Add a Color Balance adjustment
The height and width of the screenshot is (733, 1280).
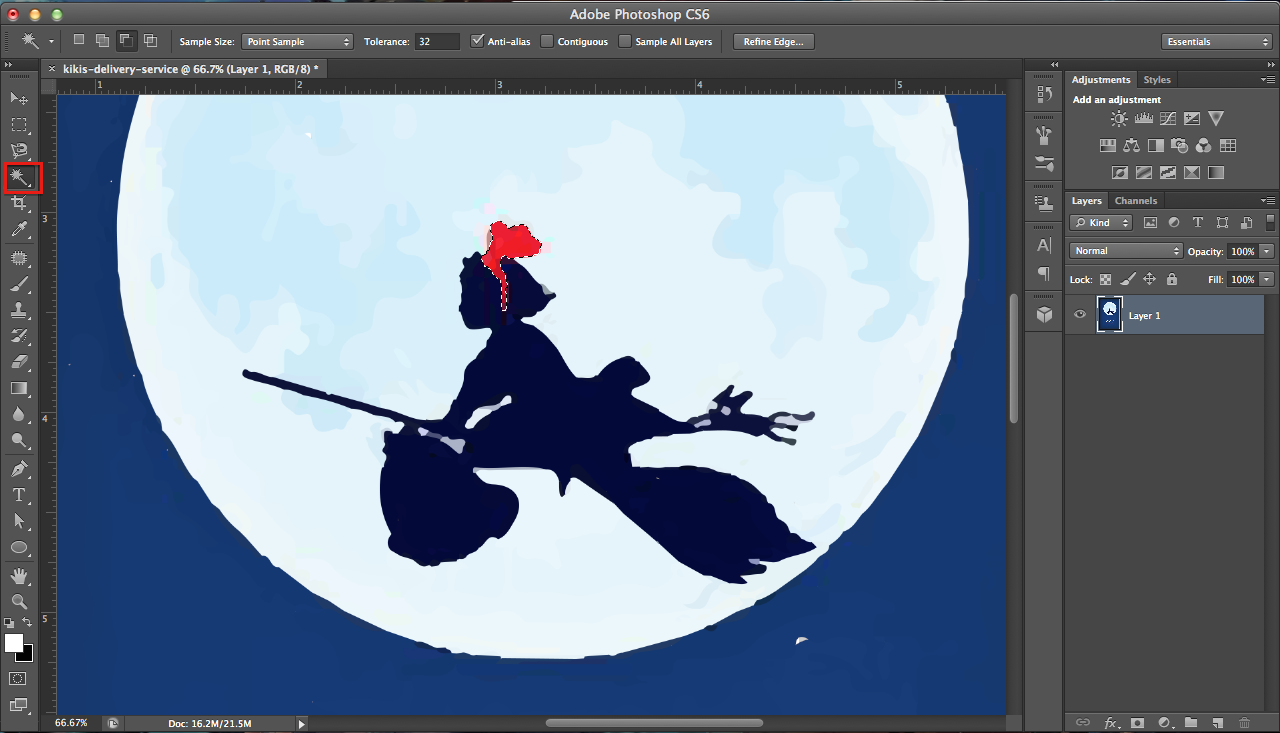1132,146
